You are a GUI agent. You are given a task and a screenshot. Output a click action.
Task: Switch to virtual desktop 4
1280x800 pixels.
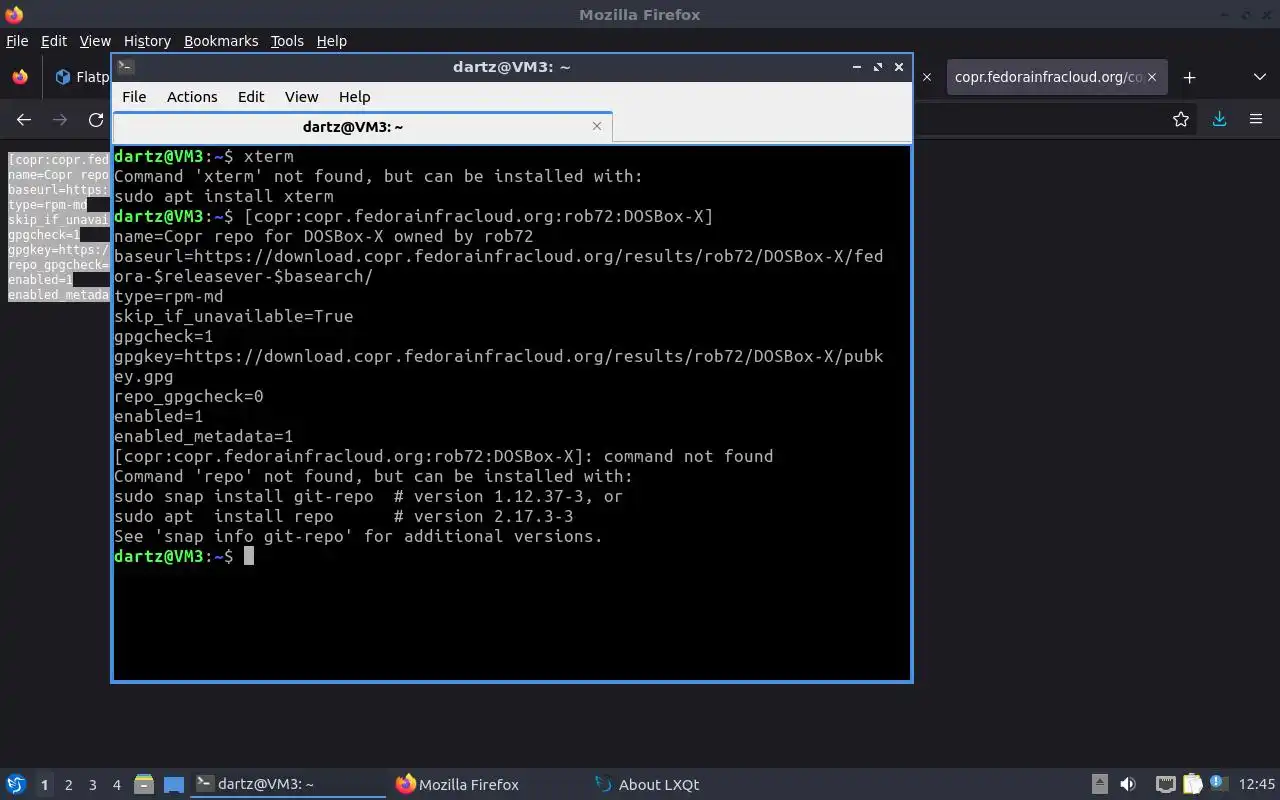[x=116, y=785]
